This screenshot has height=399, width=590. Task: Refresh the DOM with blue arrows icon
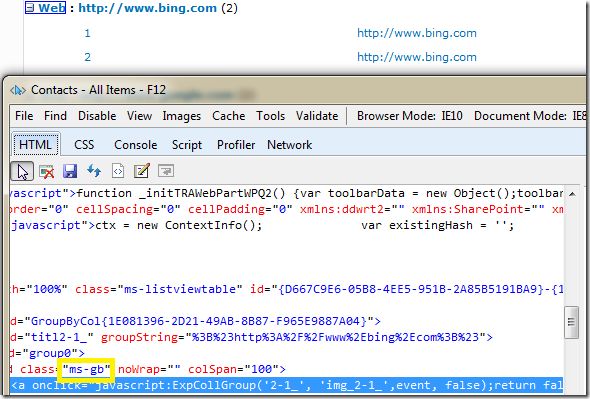(x=94, y=171)
